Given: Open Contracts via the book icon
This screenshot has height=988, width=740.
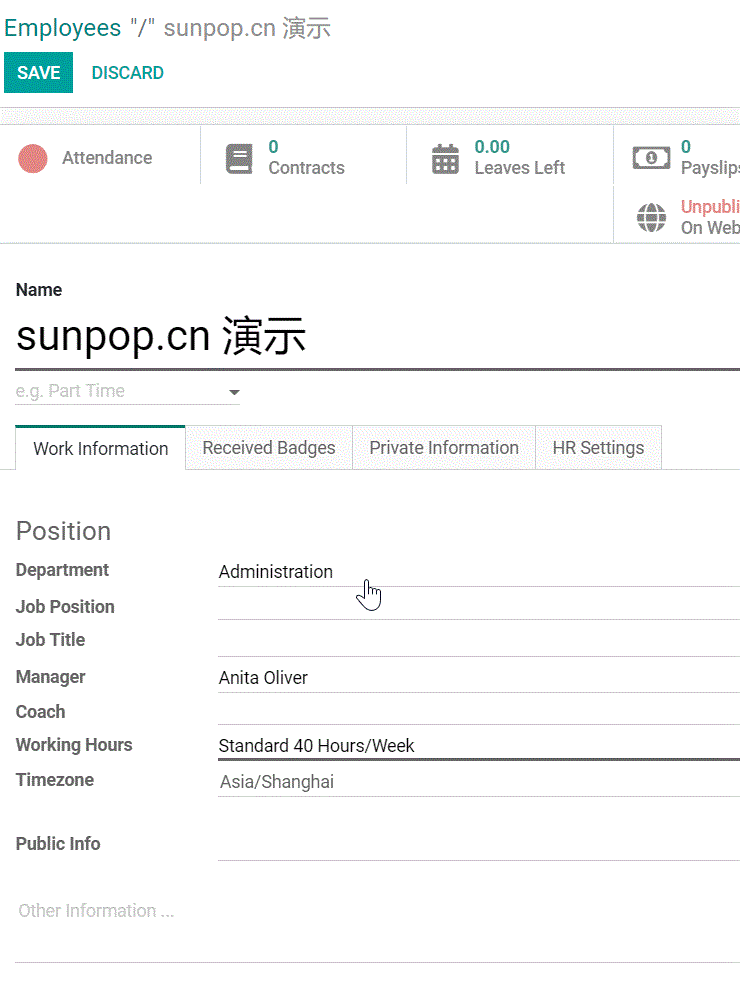Looking at the screenshot, I should click(x=239, y=159).
